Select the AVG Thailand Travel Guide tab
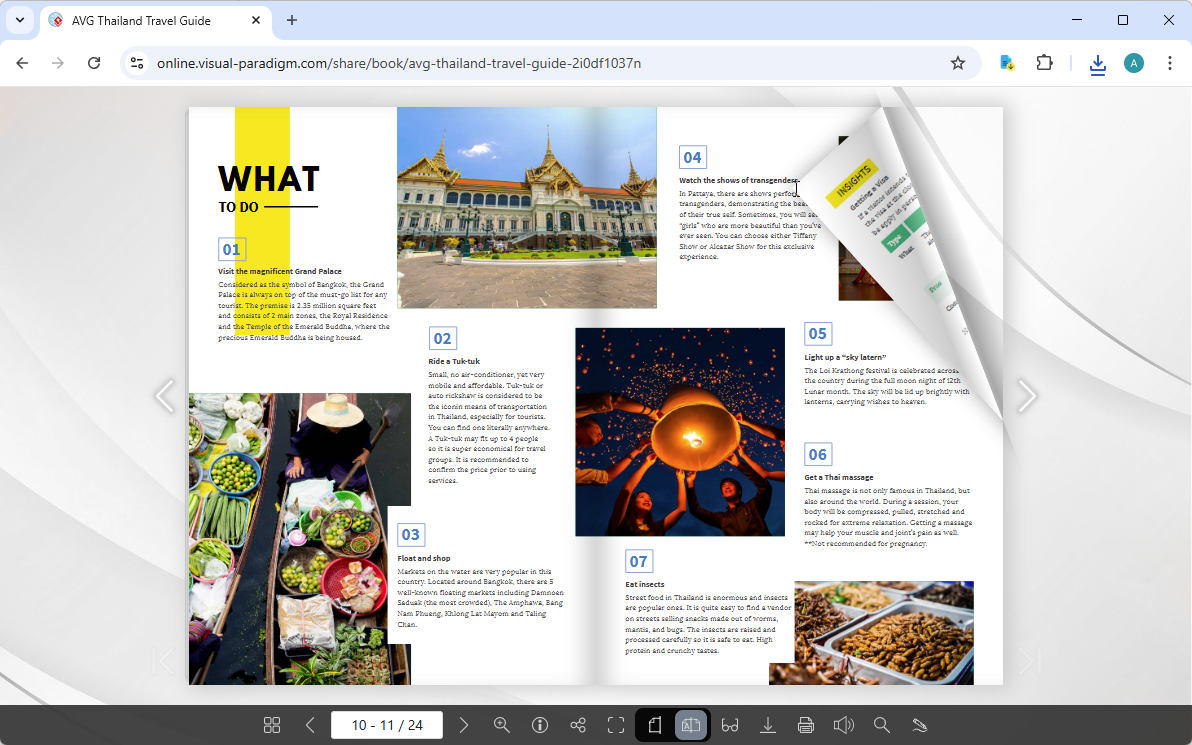Viewport: 1192px width, 745px height. coord(140,20)
